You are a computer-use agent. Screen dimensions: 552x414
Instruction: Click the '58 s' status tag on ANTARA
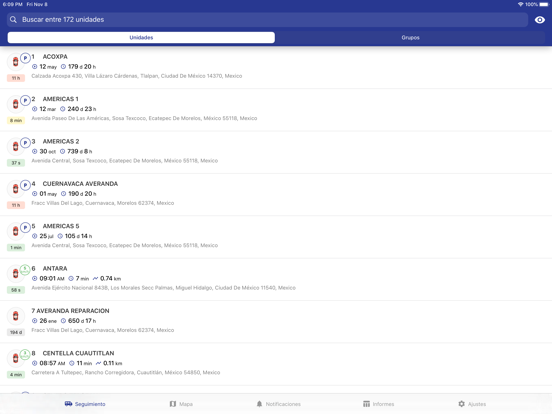[16, 290]
